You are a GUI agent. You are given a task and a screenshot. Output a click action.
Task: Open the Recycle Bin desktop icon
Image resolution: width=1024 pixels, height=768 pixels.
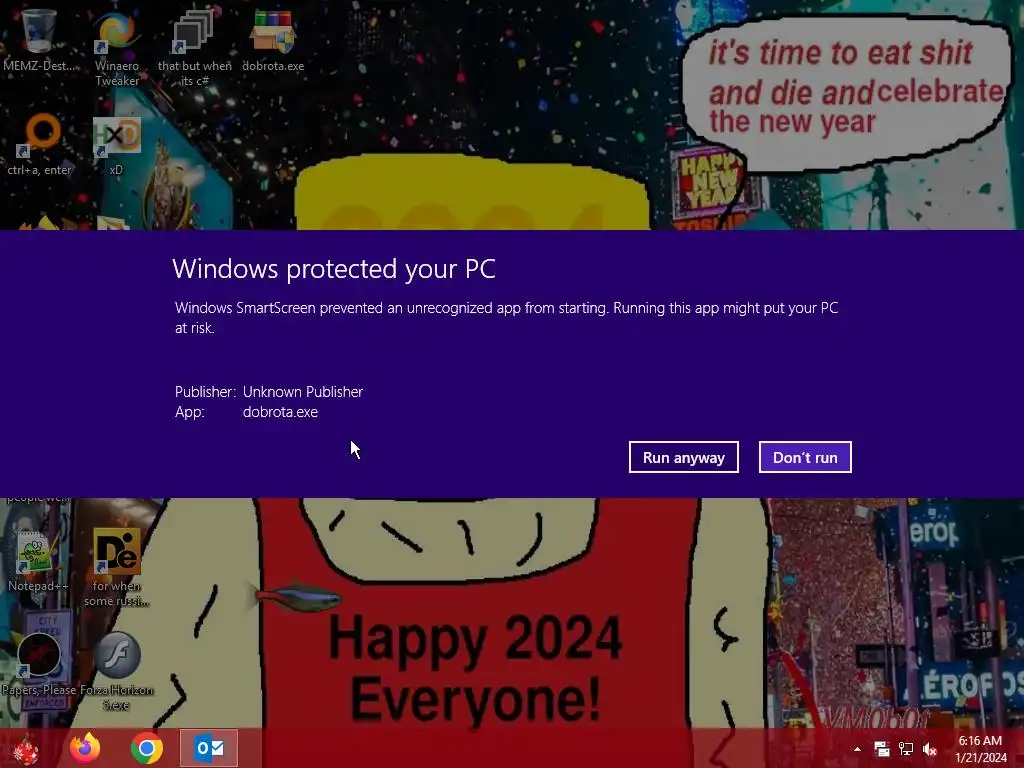coord(39,39)
